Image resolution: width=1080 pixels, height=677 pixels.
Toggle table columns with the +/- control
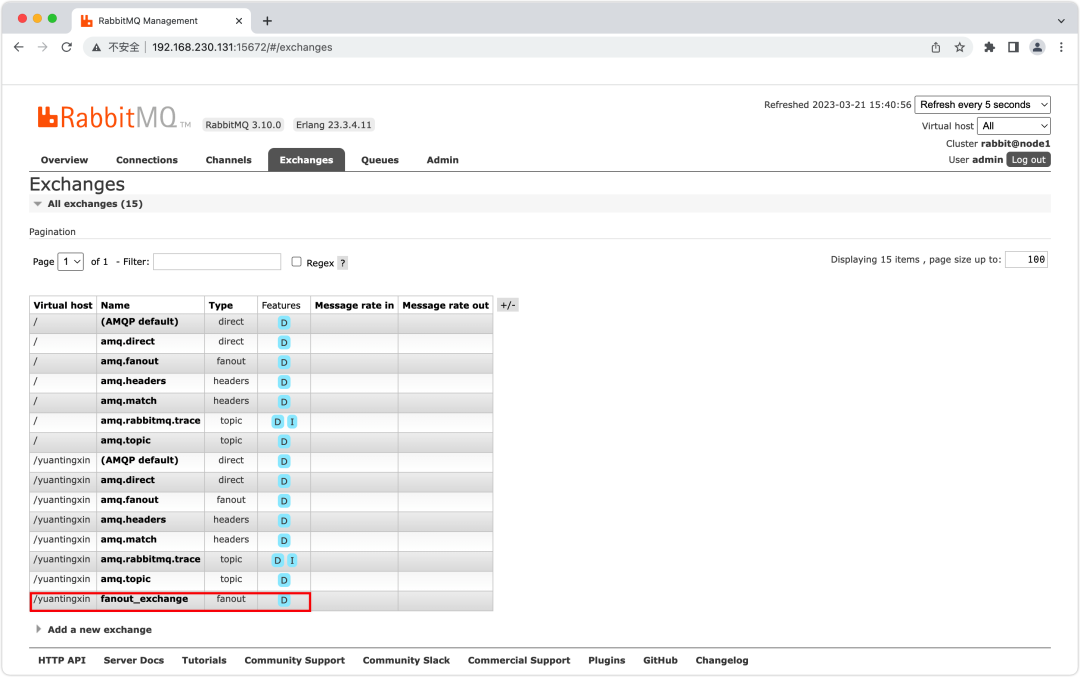point(507,304)
